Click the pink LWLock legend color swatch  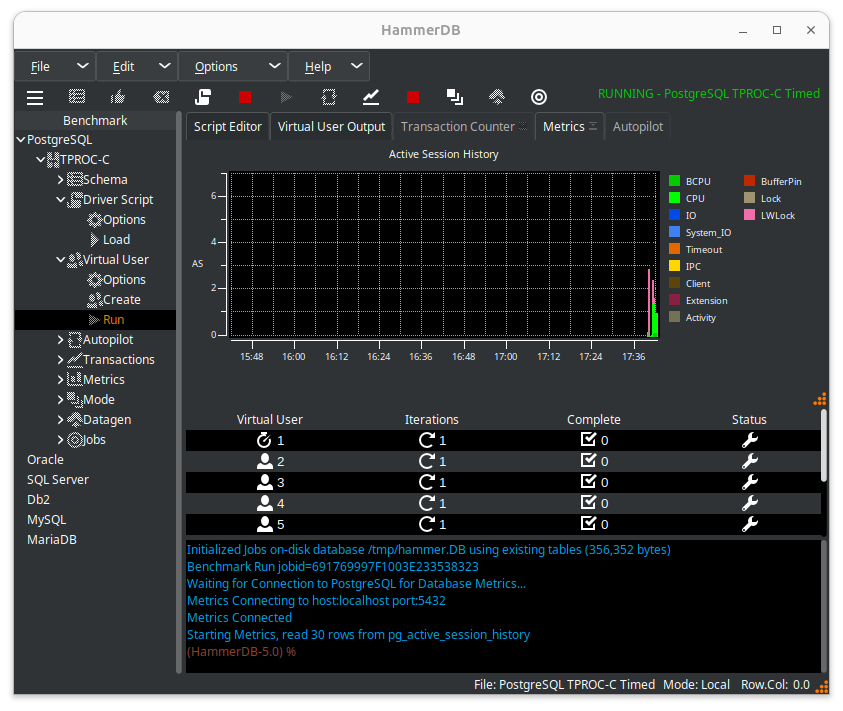[x=749, y=215]
